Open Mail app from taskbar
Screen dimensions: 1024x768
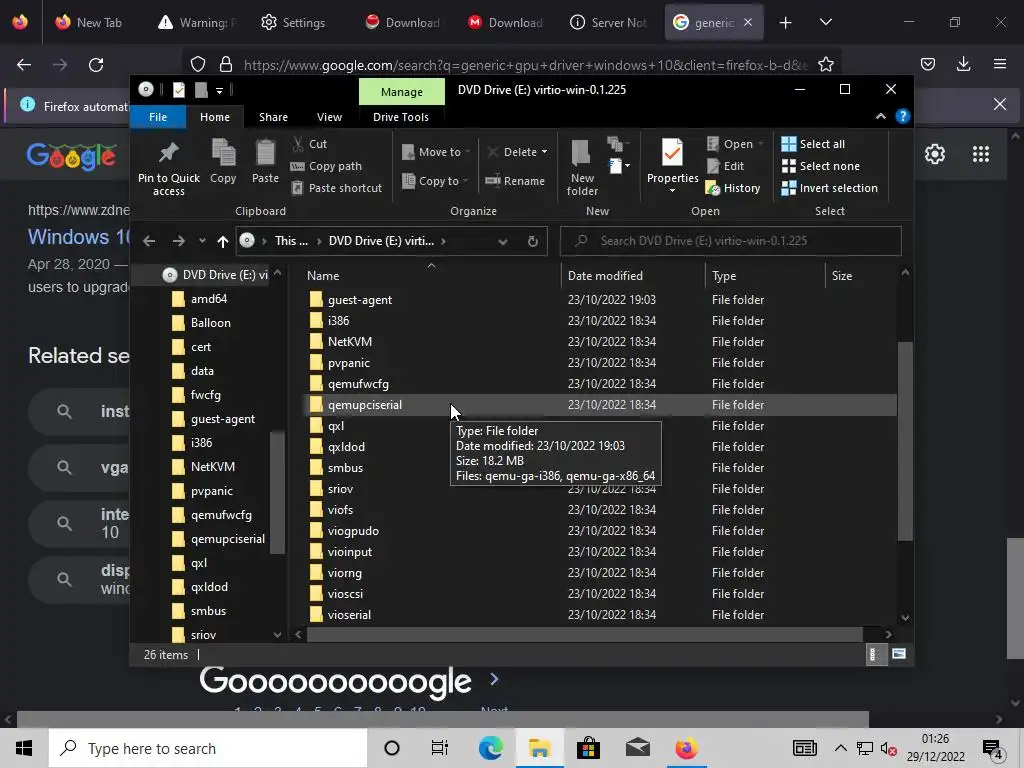coord(637,748)
